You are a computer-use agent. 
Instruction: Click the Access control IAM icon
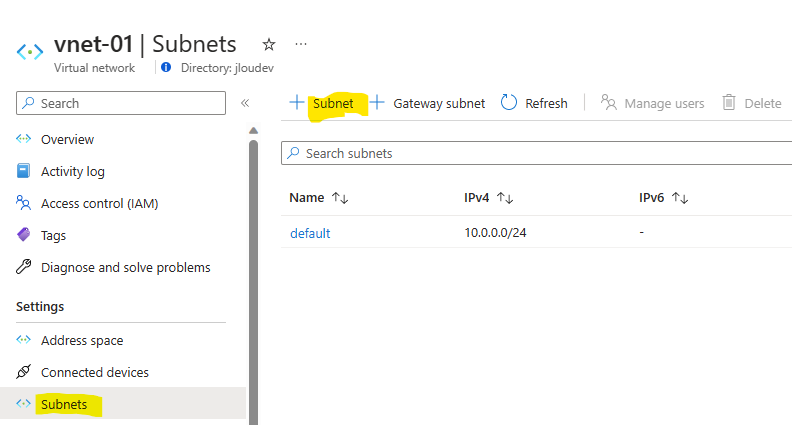(23, 203)
